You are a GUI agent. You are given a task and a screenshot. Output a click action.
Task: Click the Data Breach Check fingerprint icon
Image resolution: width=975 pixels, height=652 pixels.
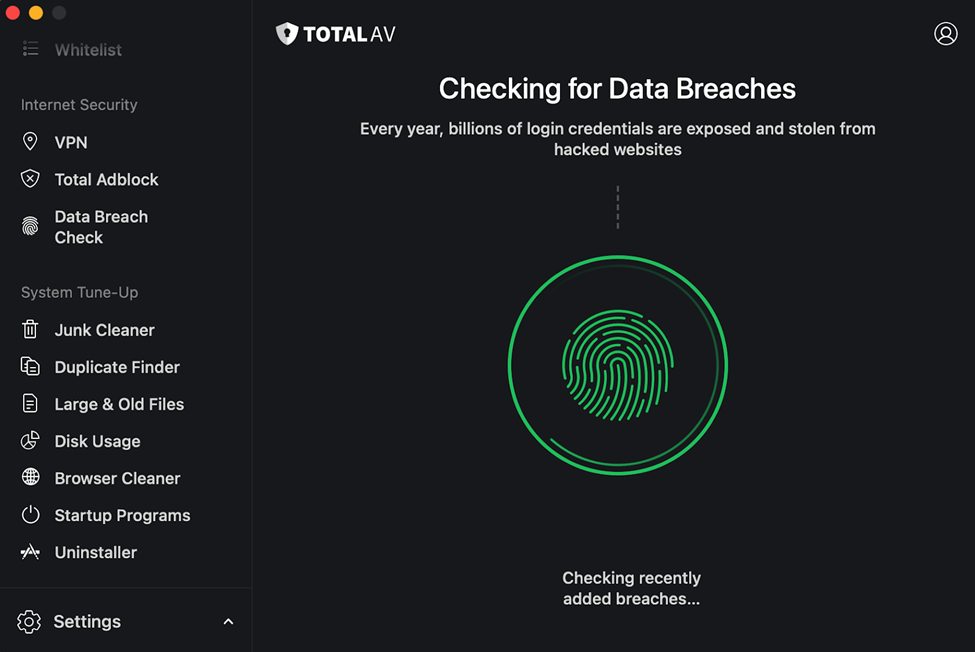(x=30, y=226)
